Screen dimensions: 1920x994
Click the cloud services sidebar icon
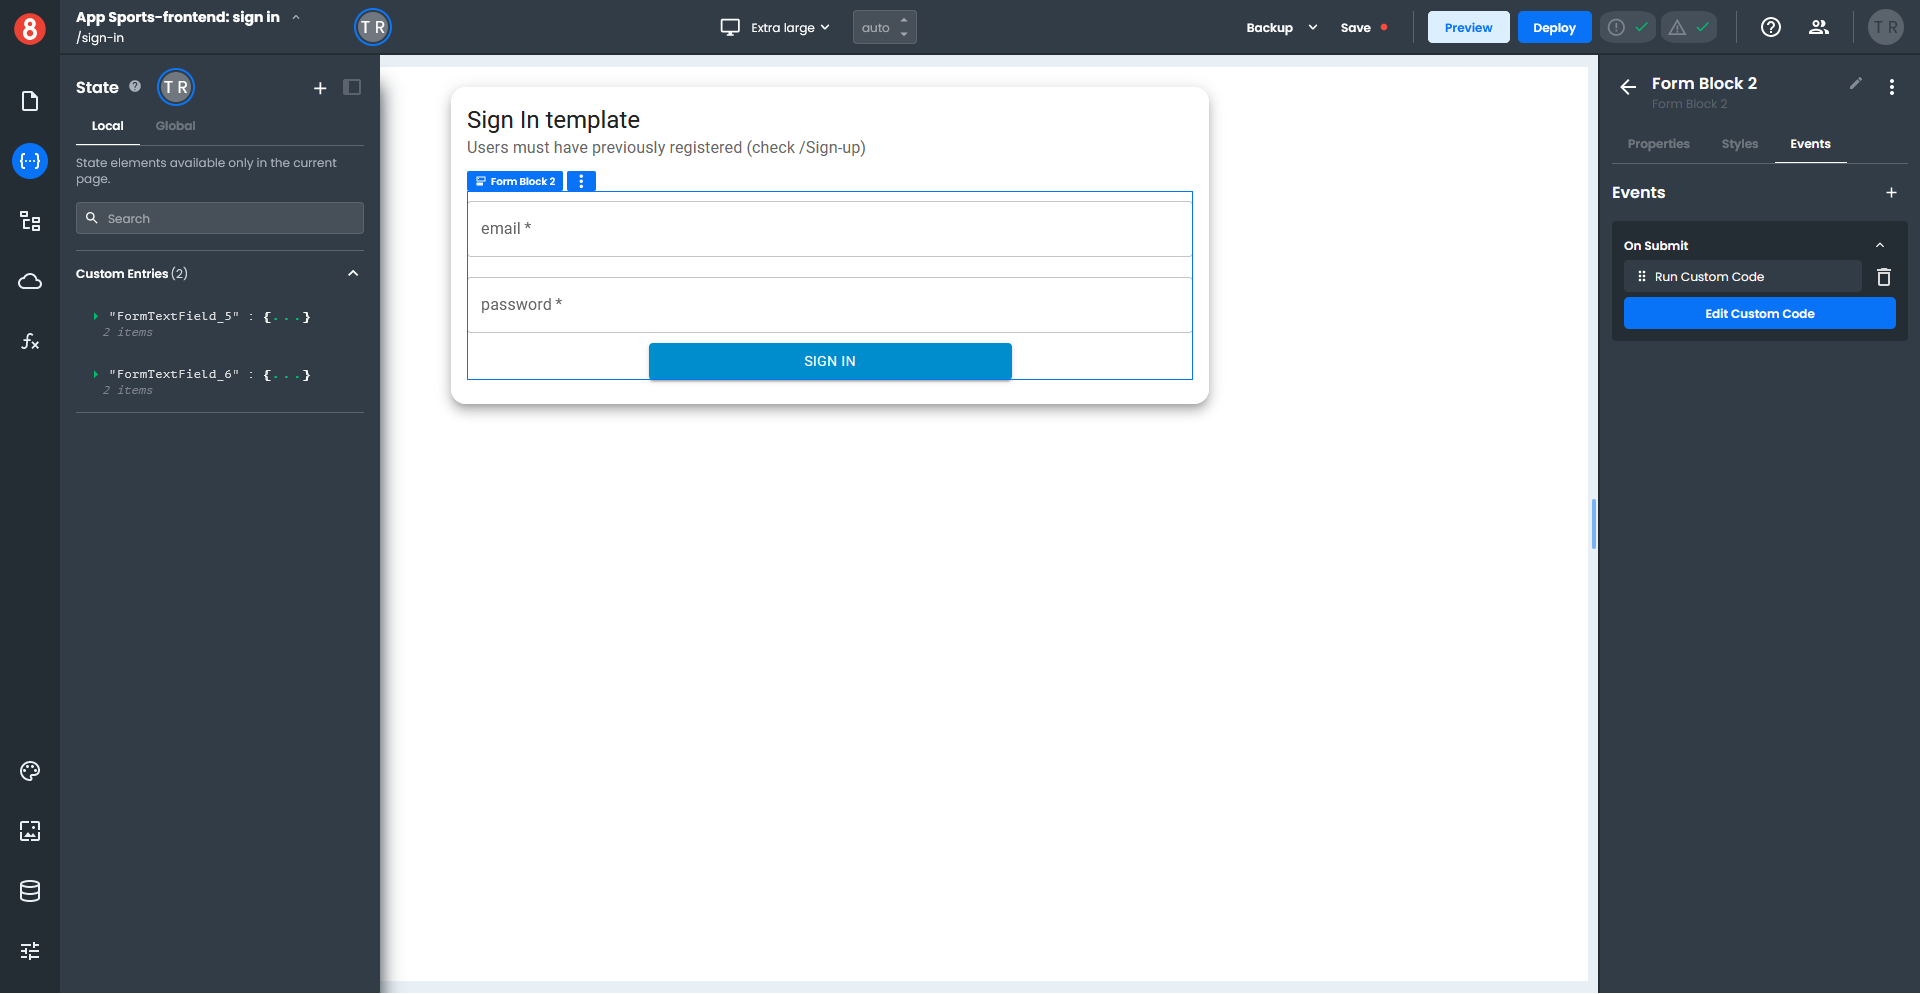click(30, 281)
